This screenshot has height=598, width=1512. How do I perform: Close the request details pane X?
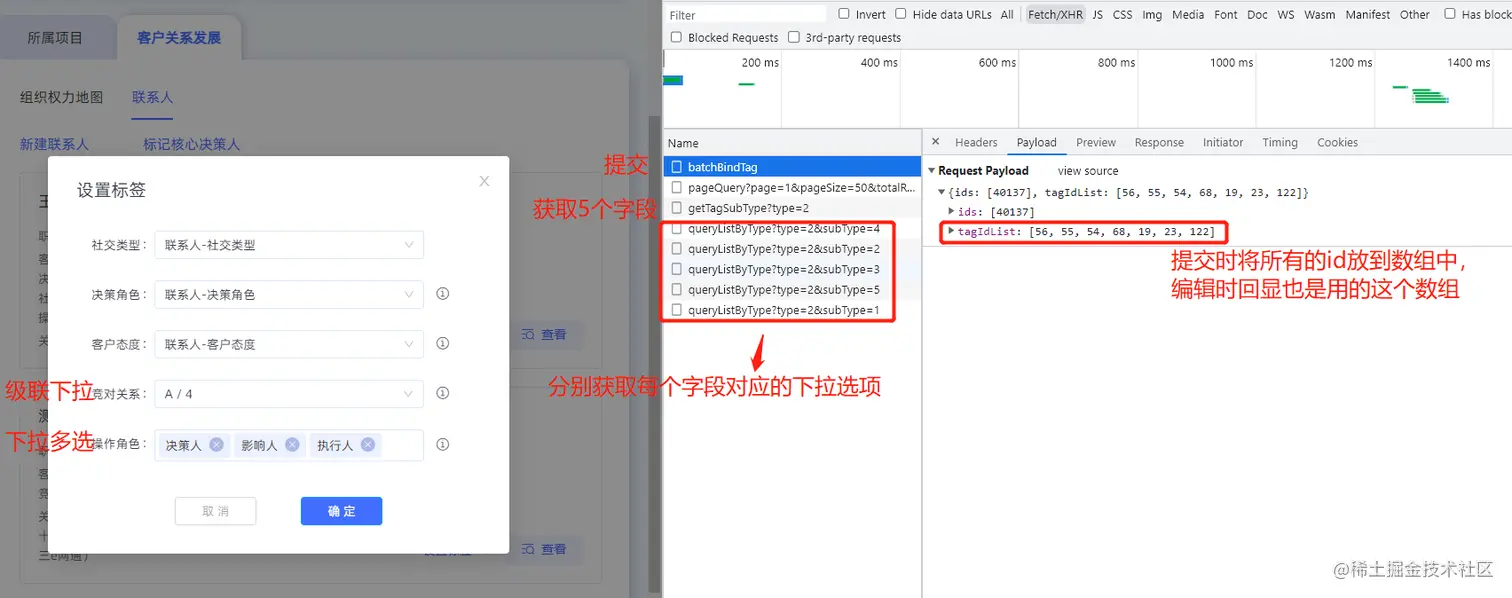click(x=934, y=142)
